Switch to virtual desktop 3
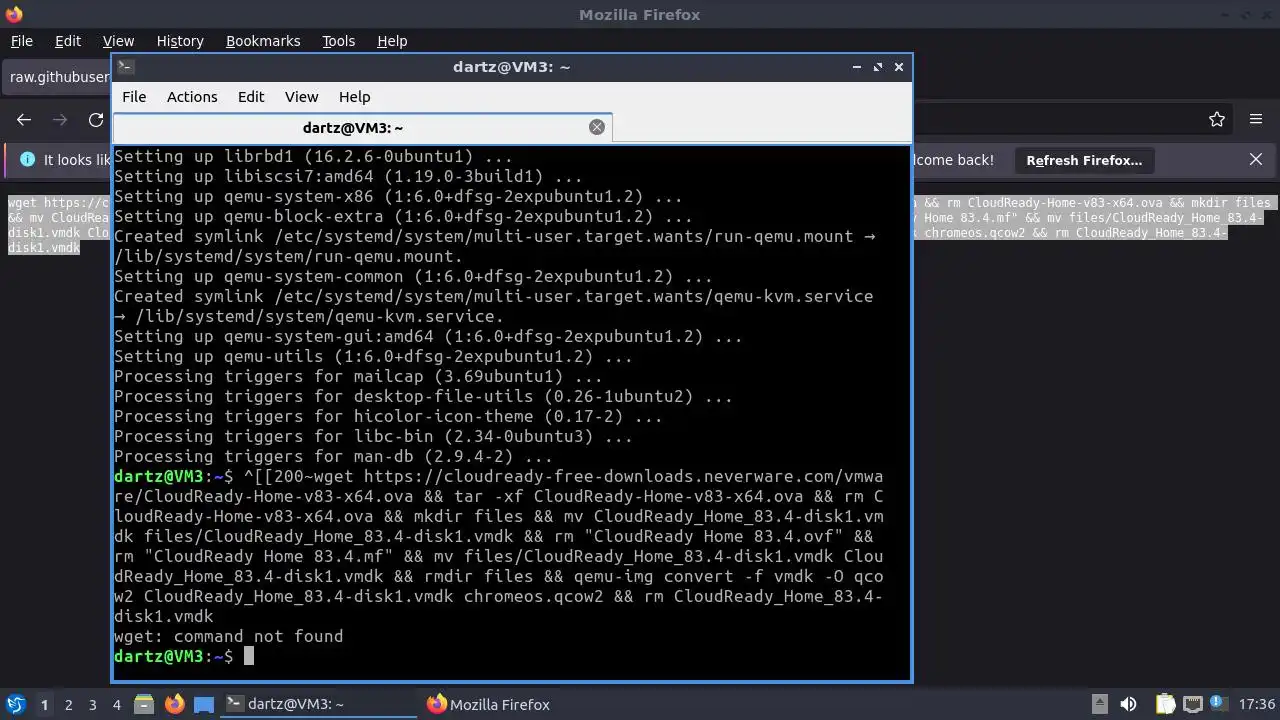The image size is (1280, 720). pyautogui.click(x=93, y=705)
